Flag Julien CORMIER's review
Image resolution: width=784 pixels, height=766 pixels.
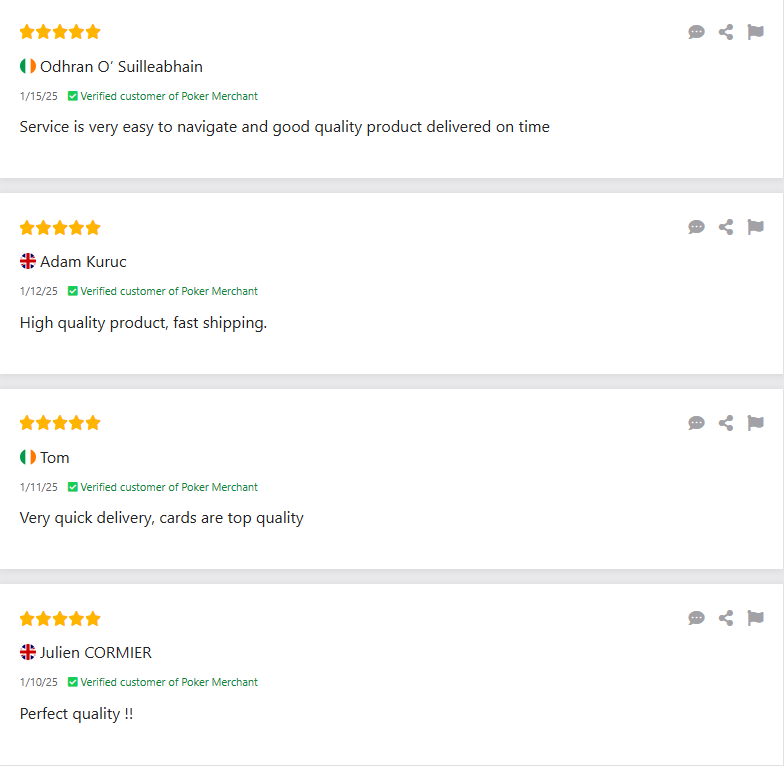tap(756, 618)
